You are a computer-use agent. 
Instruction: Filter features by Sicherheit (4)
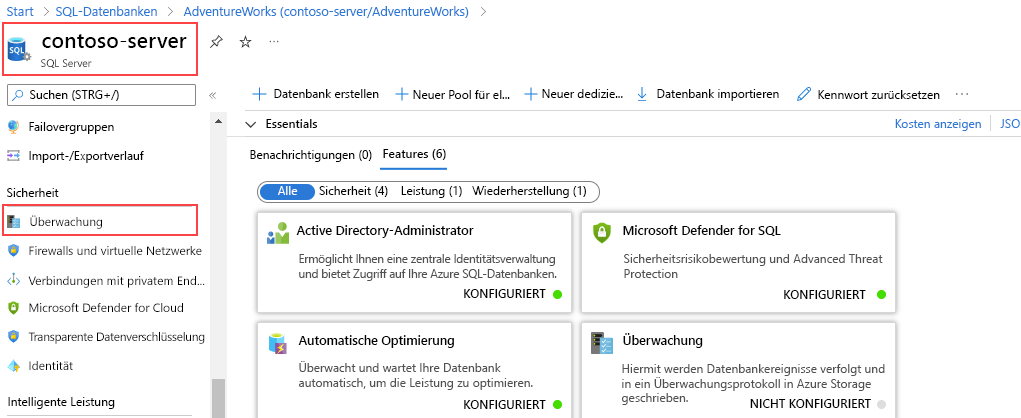tap(354, 191)
